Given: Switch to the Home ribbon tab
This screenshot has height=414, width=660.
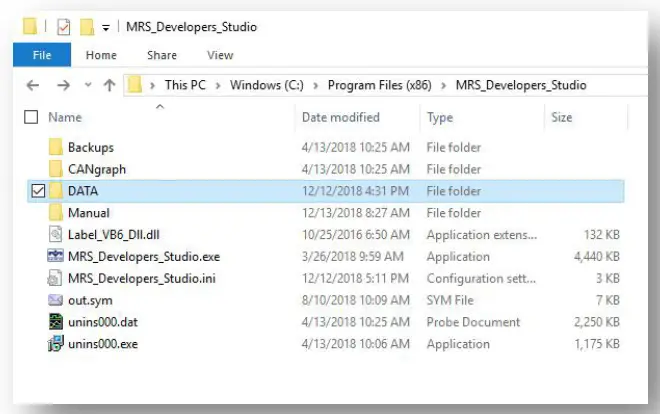Looking at the screenshot, I should click(x=101, y=55).
